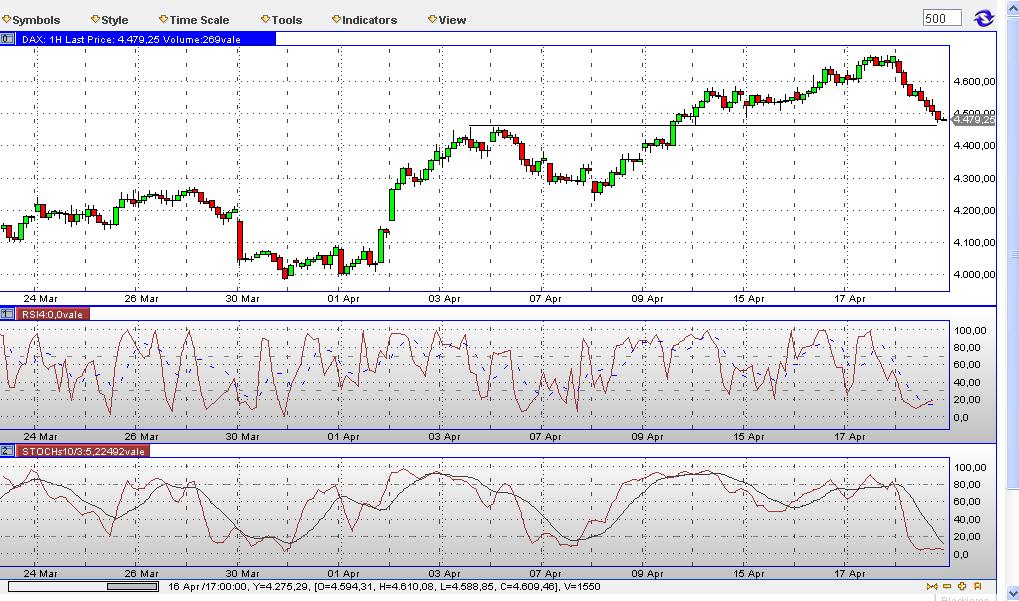Click the current price tag 4.479,25 on the axis
The image size is (1019, 601).
point(974,119)
